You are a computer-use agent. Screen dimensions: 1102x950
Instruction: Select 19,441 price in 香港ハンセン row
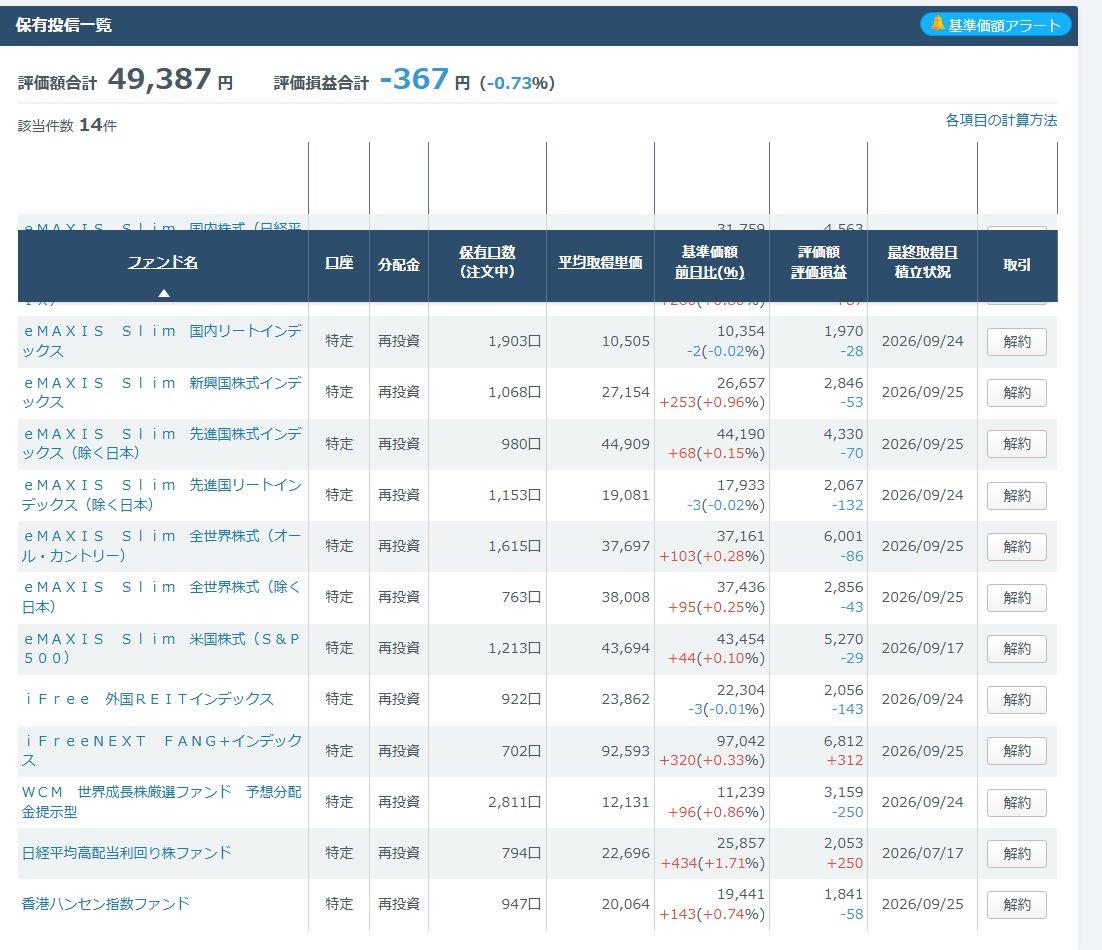point(741,894)
